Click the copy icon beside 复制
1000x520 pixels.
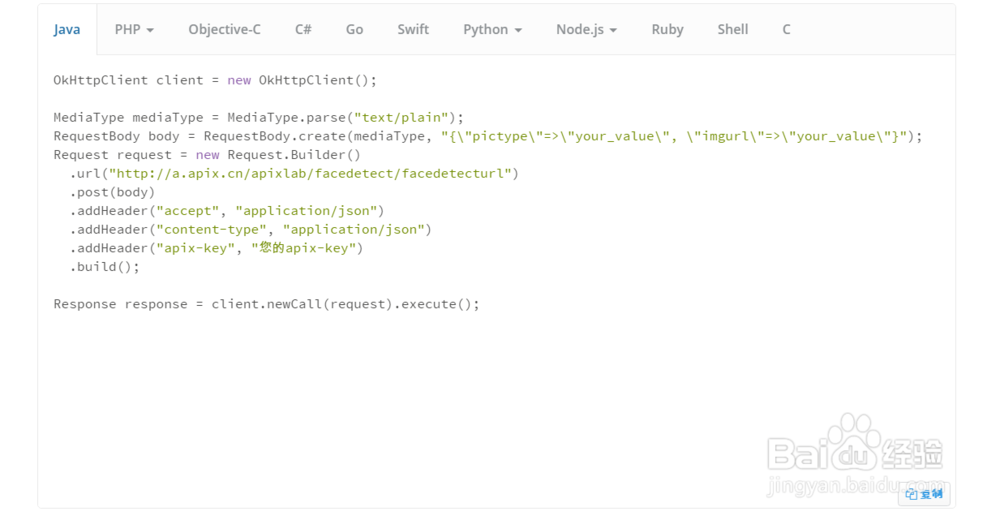click(x=911, y=494)
